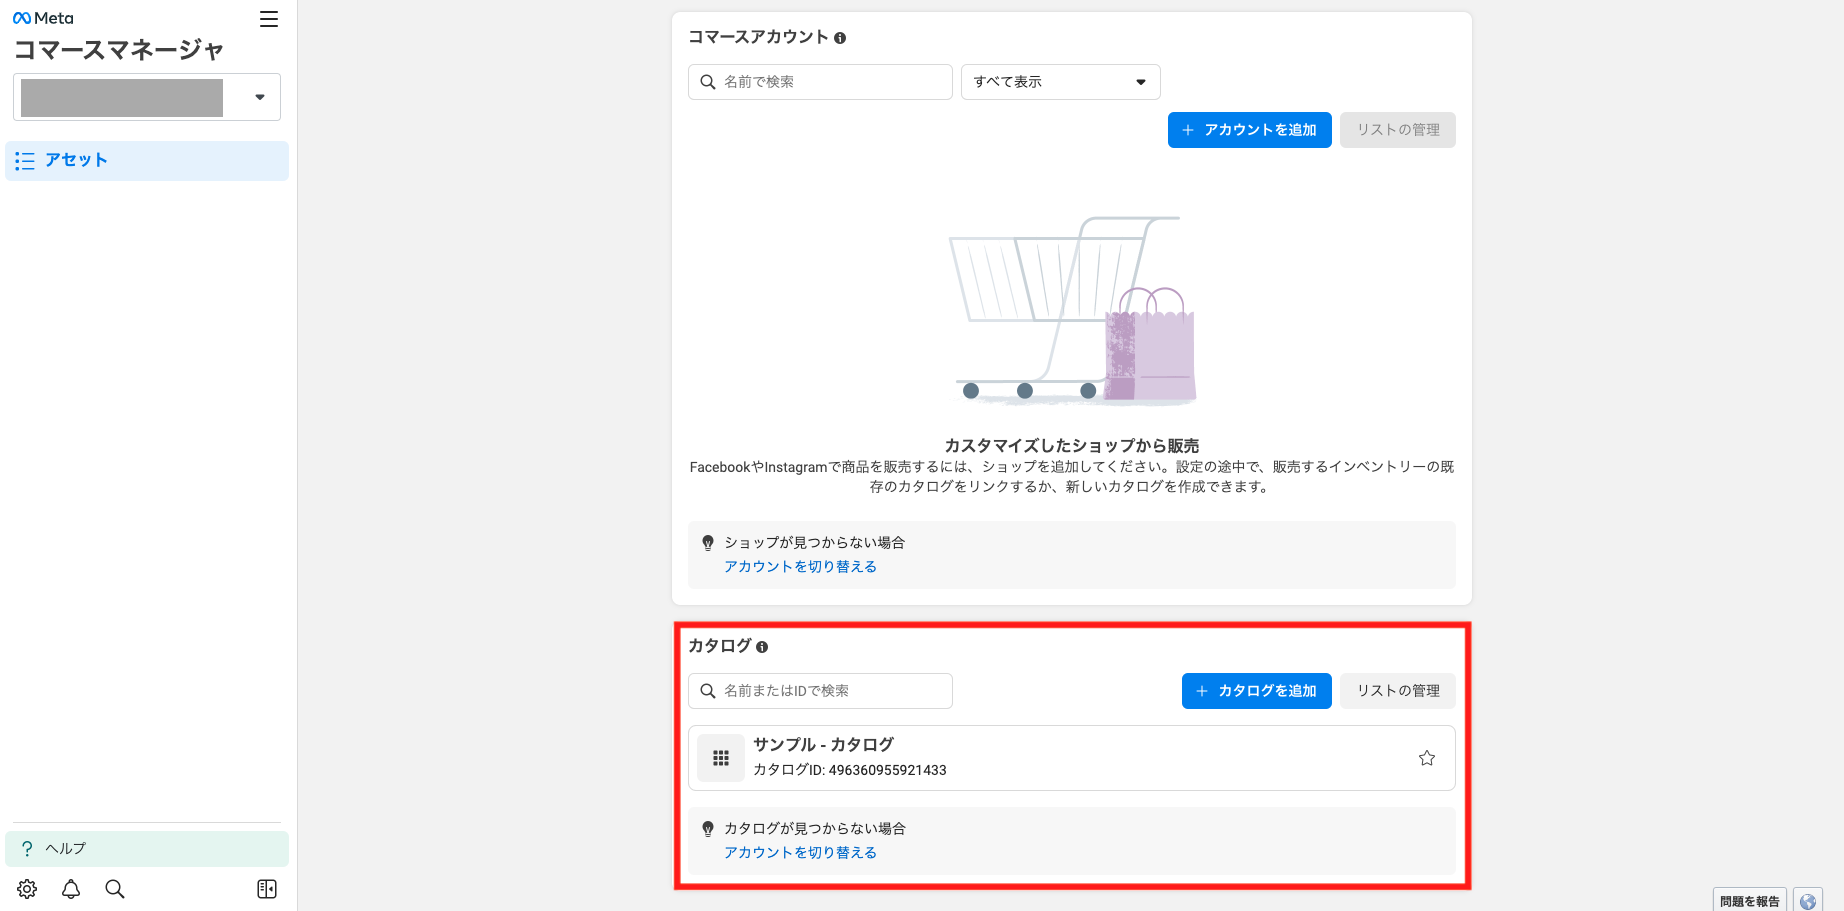Viewport: 1844px width, 911px height.
Task: Click the 問題を報告 button
Action: [x=1749, y=900]
